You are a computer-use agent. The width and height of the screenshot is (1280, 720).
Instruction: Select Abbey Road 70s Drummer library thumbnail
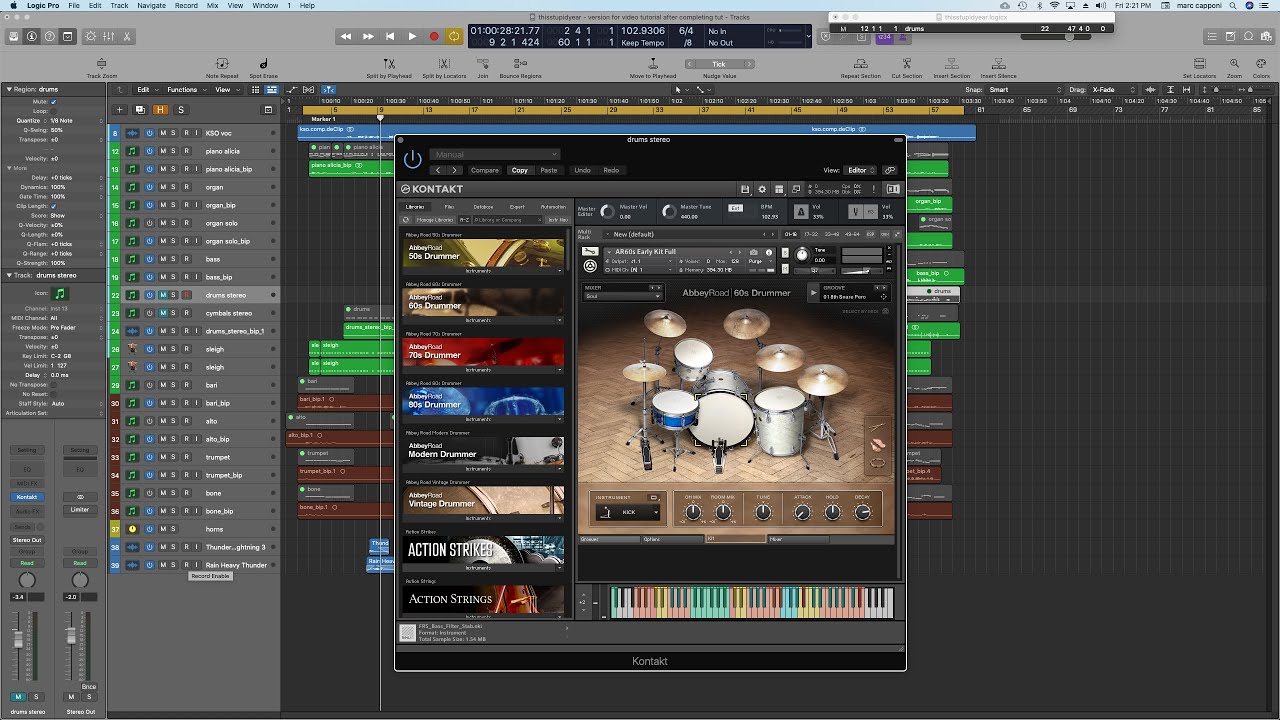point(483,352)
